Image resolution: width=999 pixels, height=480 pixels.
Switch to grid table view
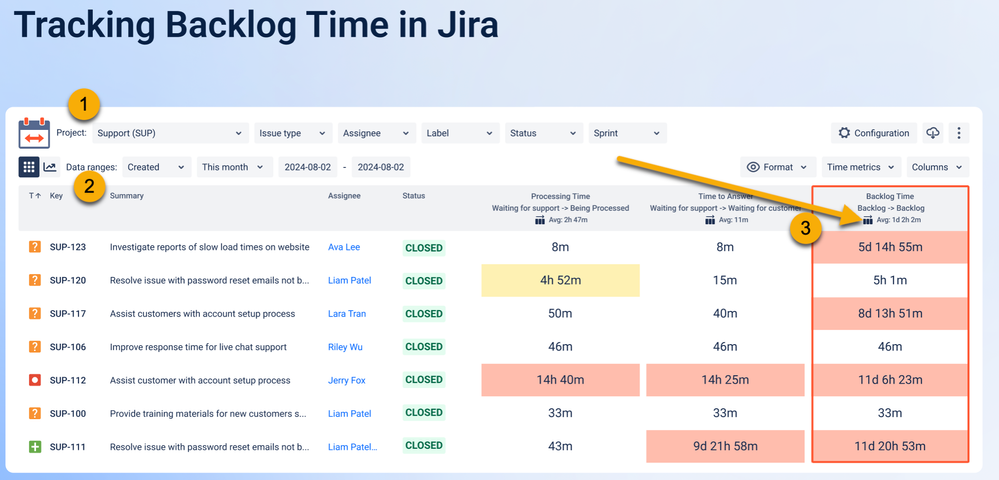coord(29,167)
